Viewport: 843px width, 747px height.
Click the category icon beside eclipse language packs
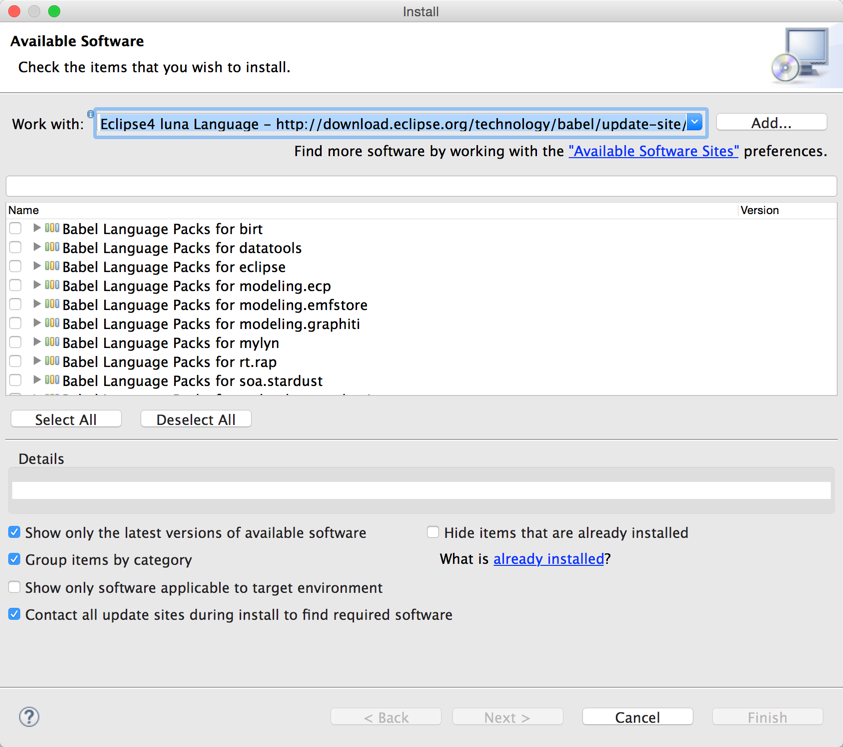52,266
